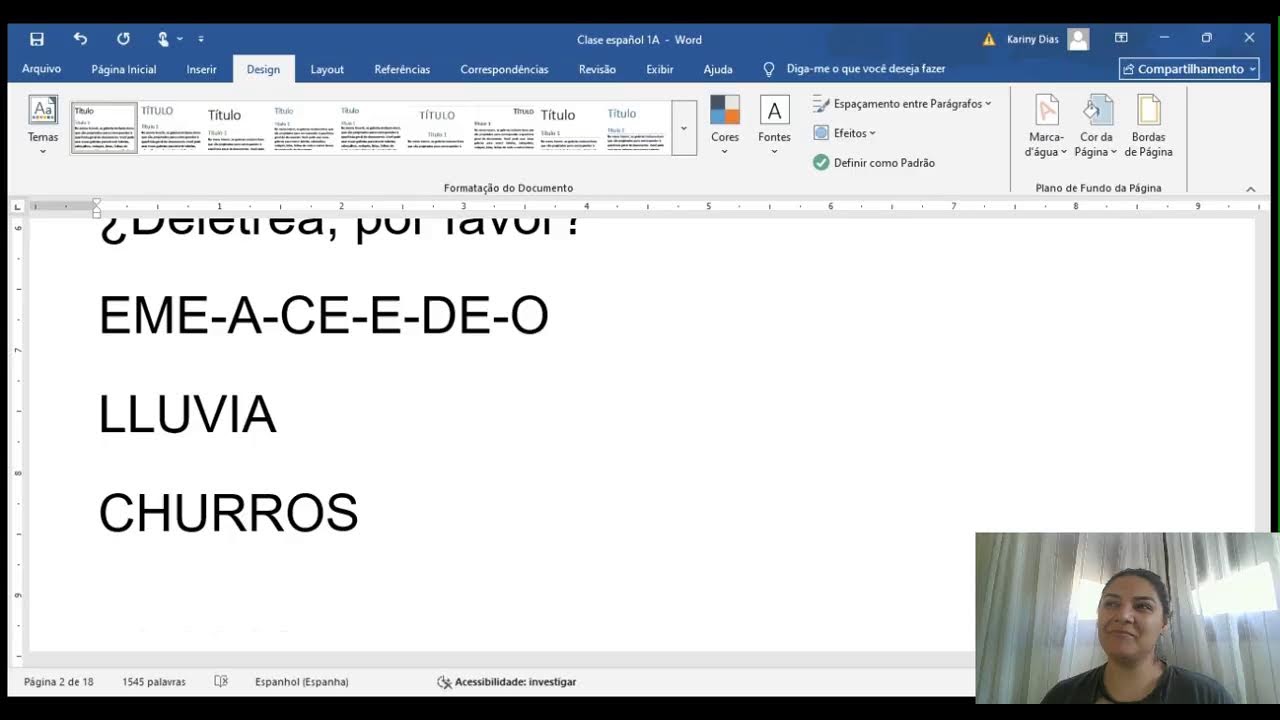Save the document with the floppy disk icon
Viewport: 1280px width, 720px height.
coord(37,39)
